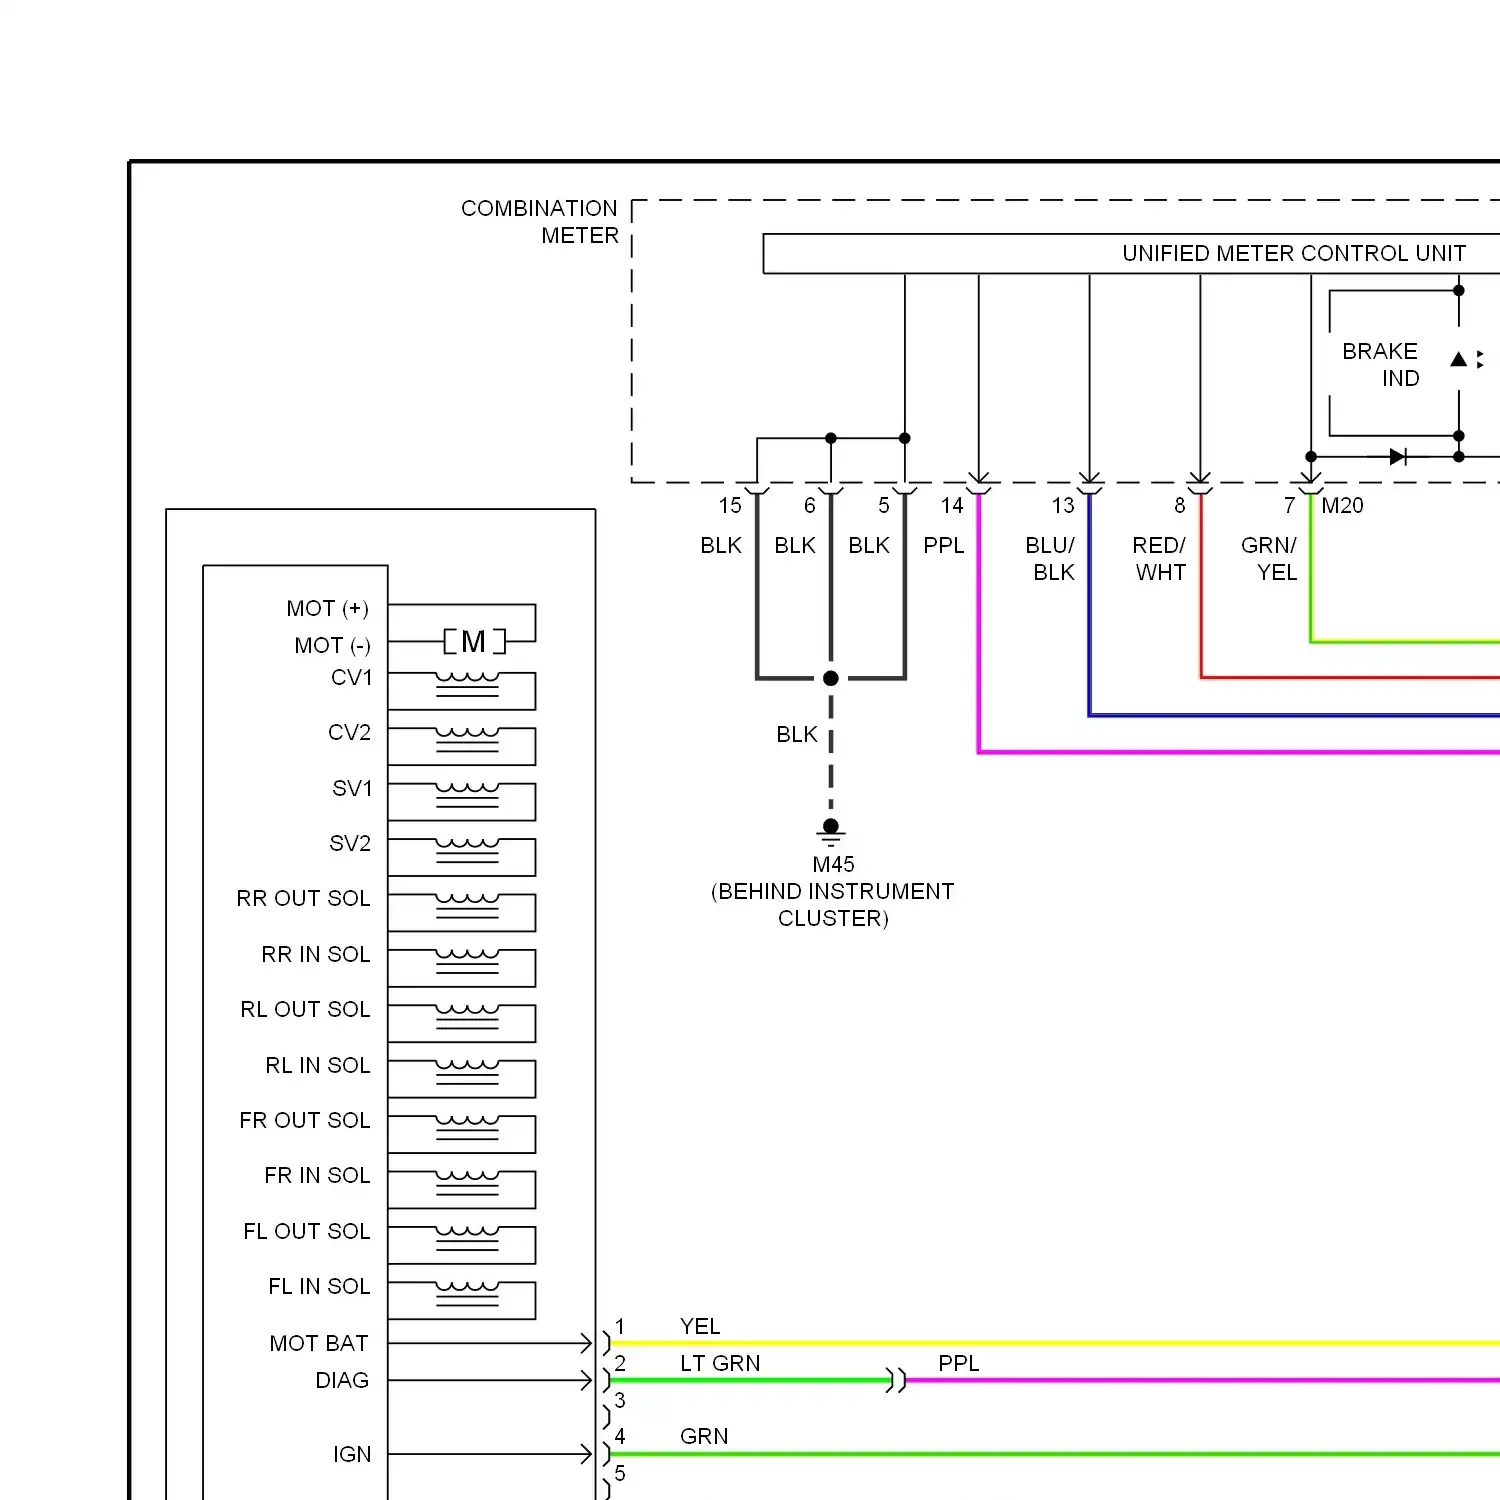Click the RR IN SOL coil symbol

(x=467, y=962)
